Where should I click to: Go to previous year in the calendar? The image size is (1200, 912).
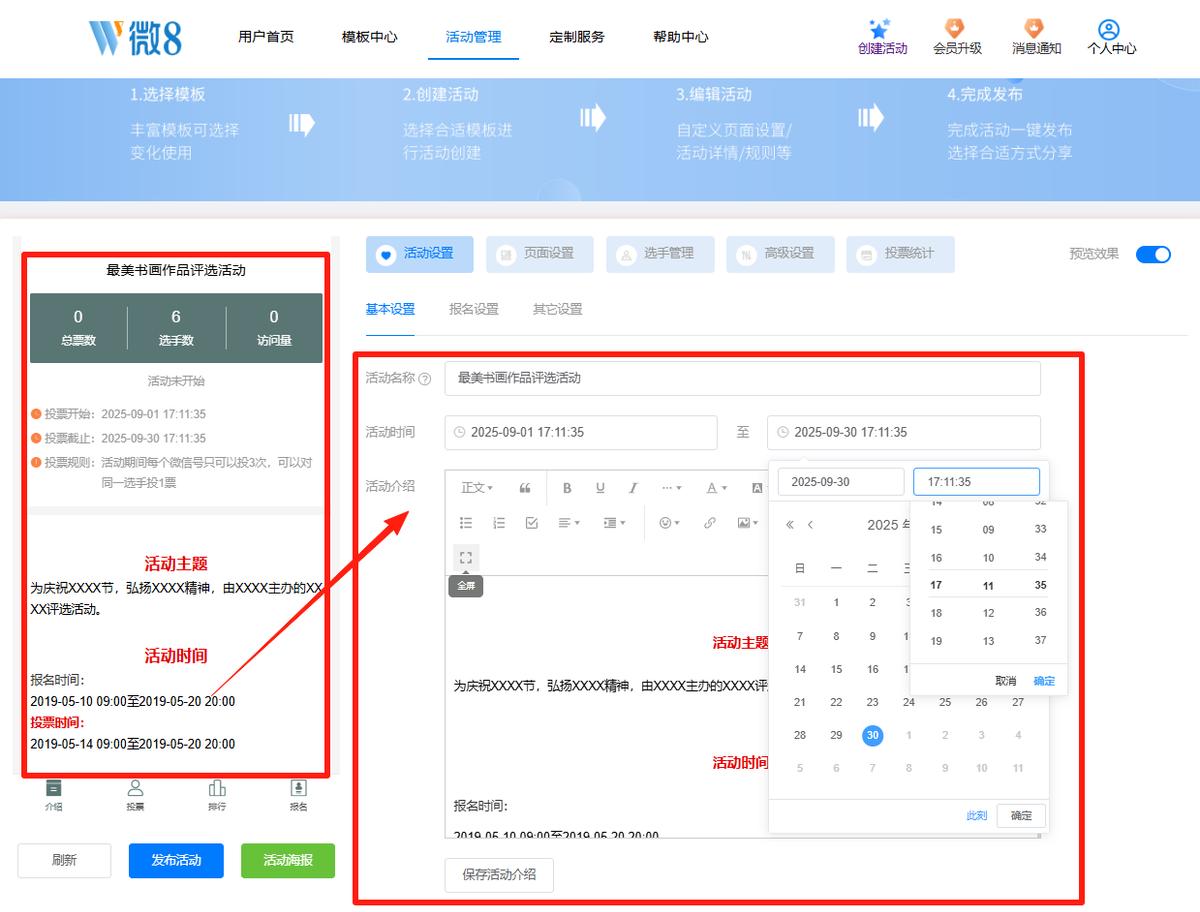[790, 525]
